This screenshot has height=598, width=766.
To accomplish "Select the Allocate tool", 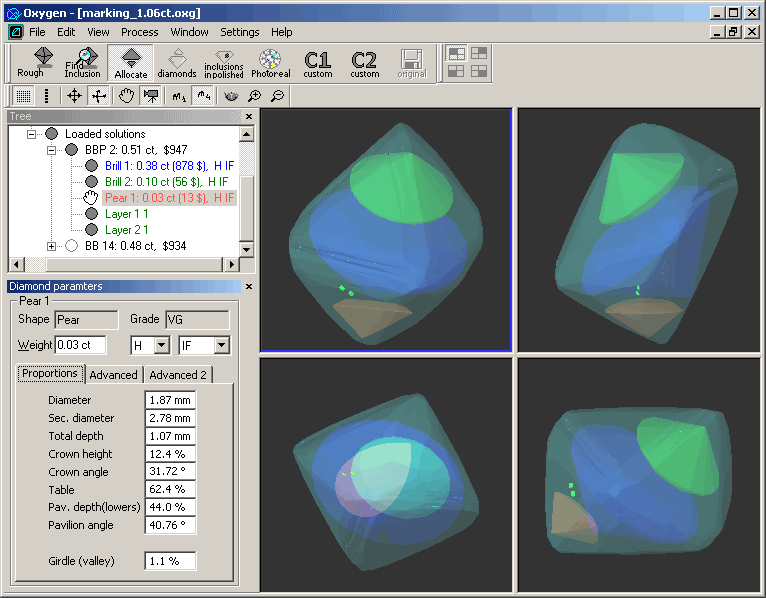I will [x=130, y=62].
